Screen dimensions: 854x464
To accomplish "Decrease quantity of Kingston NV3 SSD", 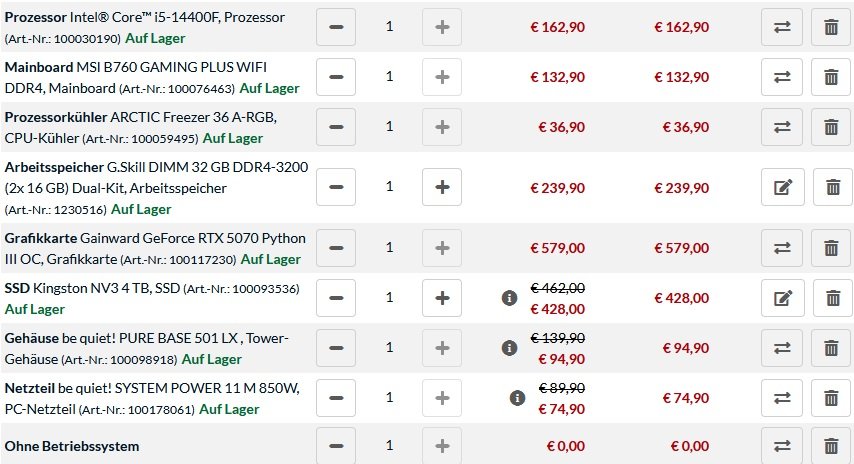I will (336, 298).
